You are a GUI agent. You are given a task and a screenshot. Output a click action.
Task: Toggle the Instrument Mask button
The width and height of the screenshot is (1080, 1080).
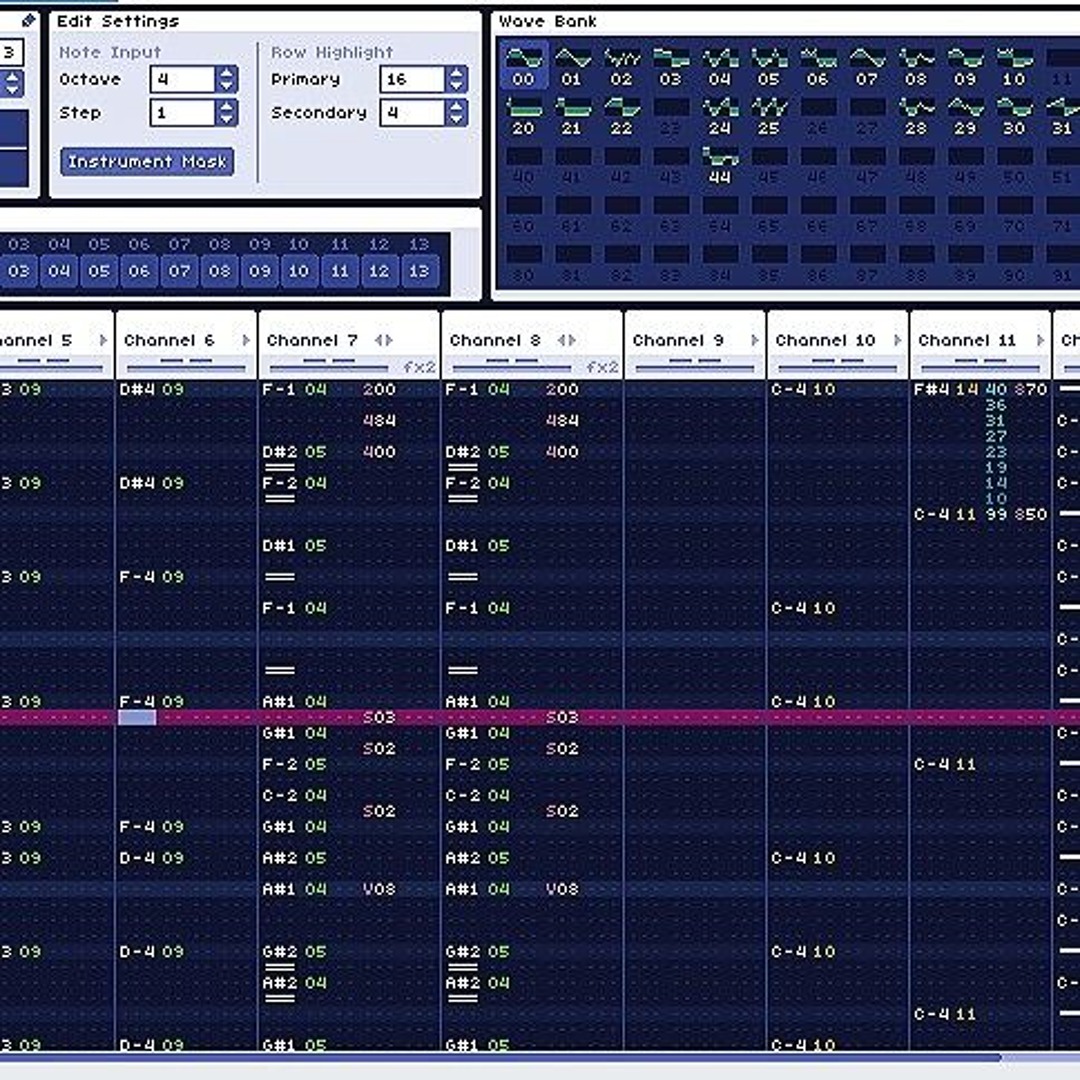147,162
